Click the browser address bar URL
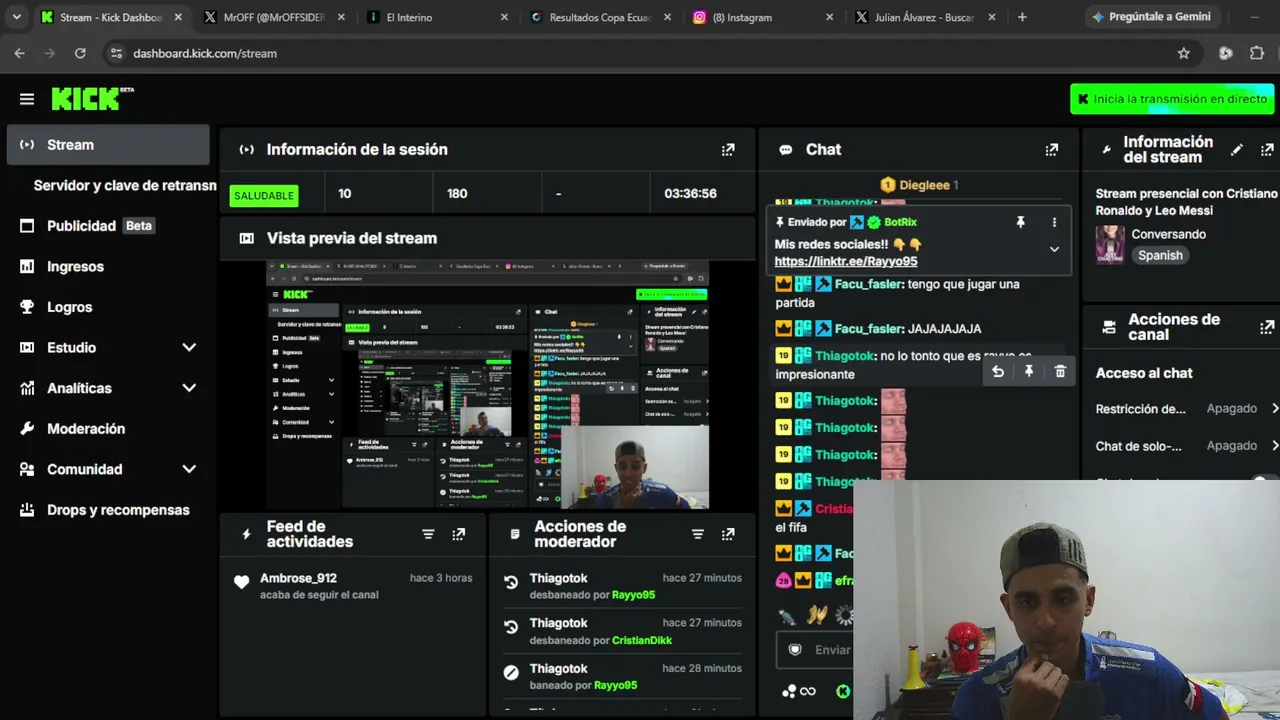The width and height of the screenshot is (1280, 720). click(205, 53)
